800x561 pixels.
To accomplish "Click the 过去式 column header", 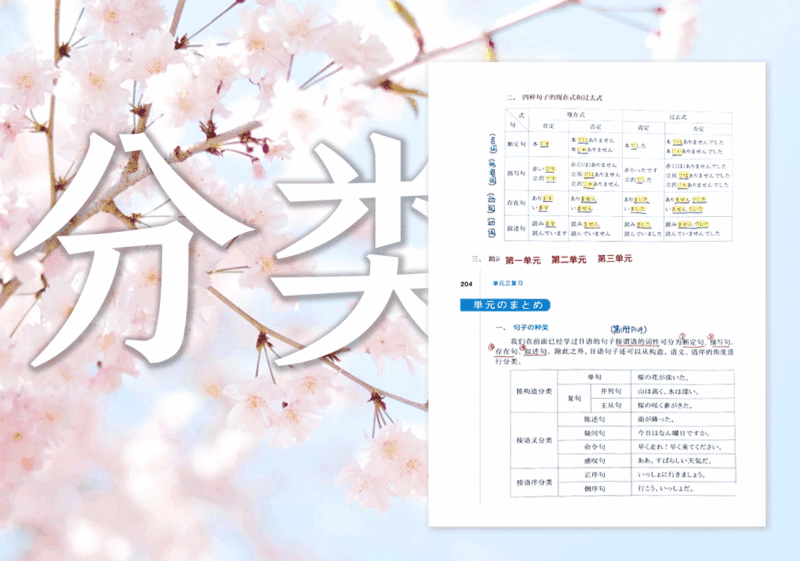I will click(678, 117).
